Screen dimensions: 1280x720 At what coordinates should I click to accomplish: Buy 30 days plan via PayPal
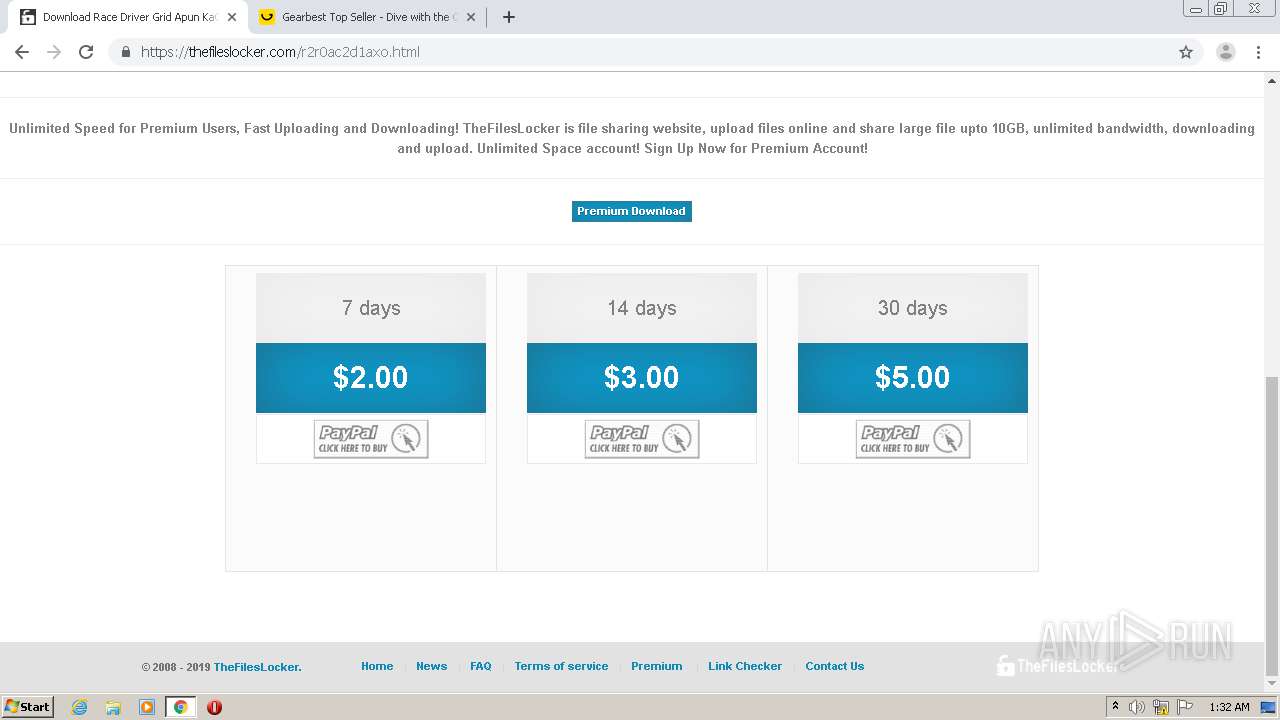(x=913, y=439)
